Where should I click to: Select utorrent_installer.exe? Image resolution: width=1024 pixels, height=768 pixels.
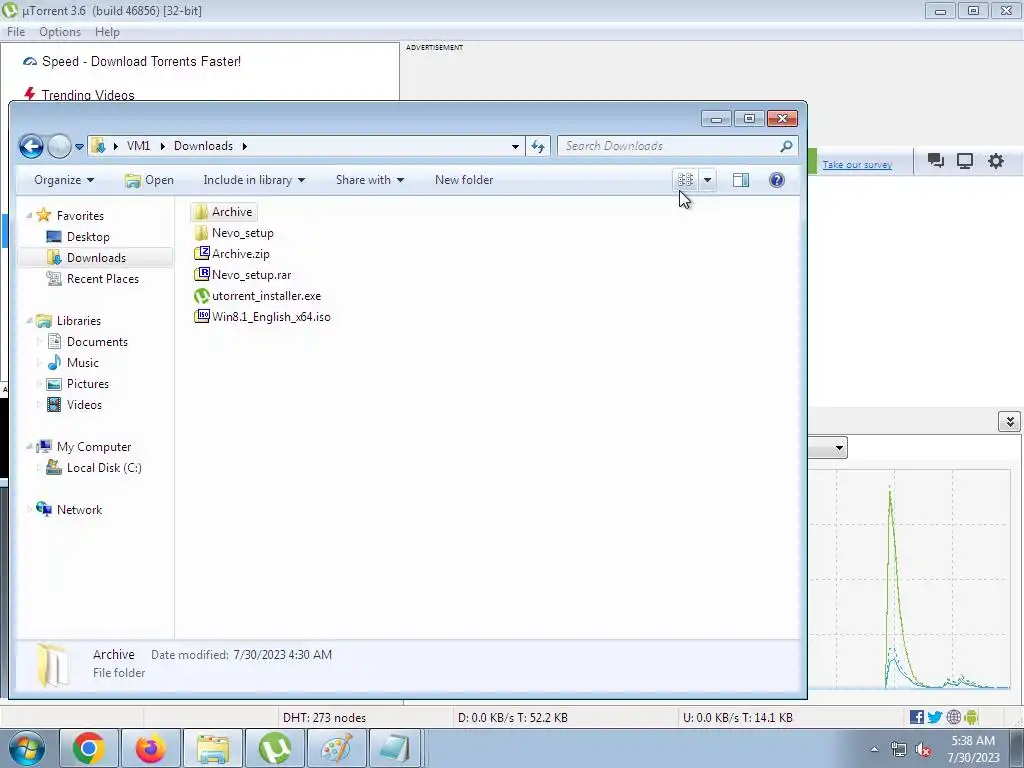257,296
